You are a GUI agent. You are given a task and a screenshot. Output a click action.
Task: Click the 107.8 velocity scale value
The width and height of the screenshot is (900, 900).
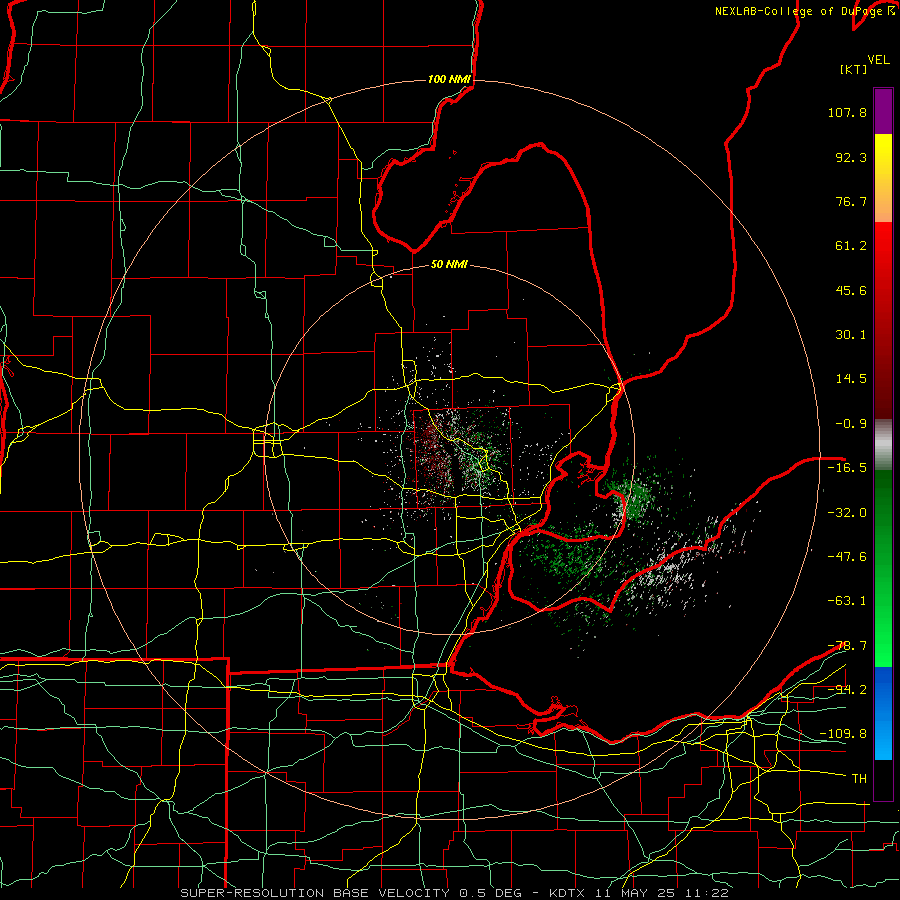point(847,112)
